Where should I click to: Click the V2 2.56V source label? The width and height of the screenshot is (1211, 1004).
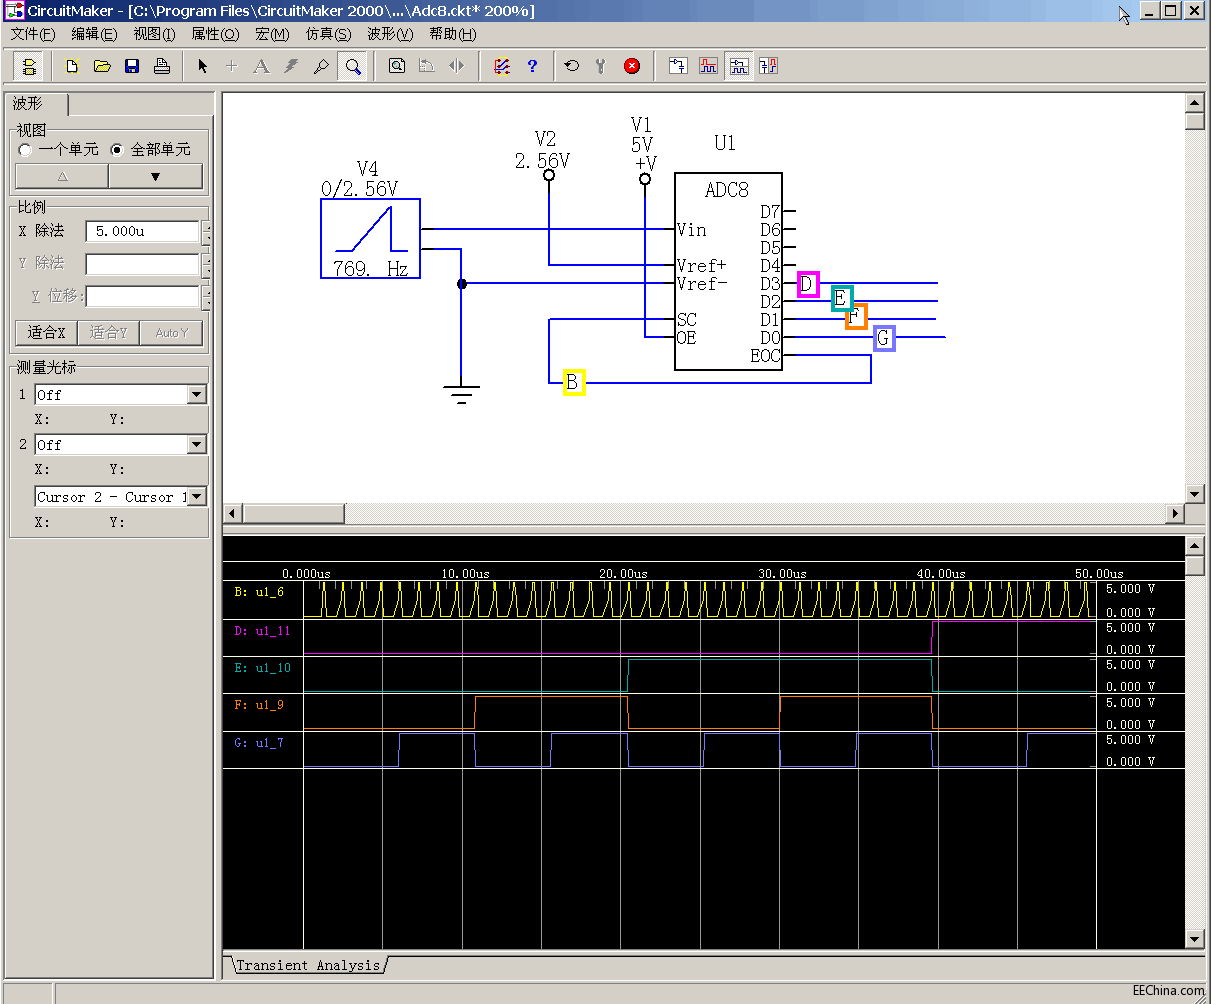pyautogui.click(x=543, y=150)
